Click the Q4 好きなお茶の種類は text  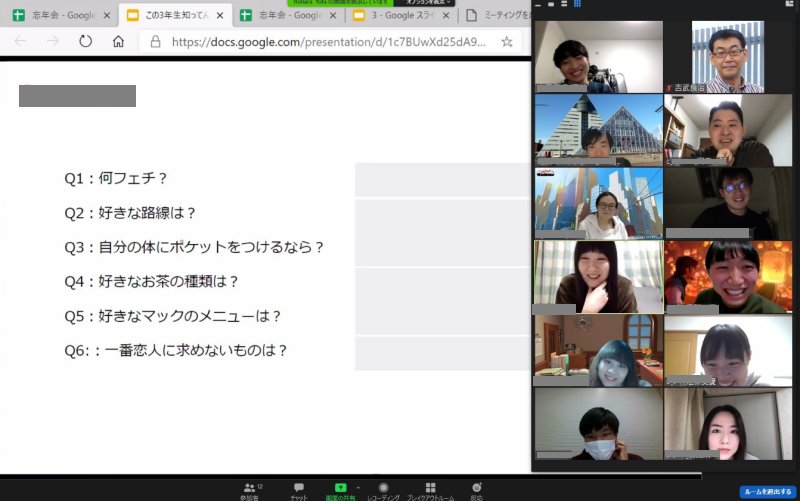click(151, 281)
